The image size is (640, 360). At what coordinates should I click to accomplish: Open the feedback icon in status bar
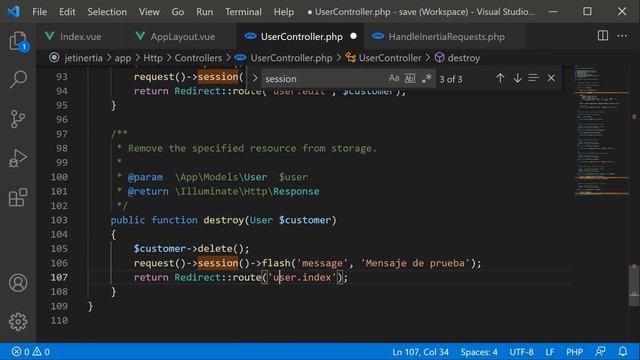(600, 351)
